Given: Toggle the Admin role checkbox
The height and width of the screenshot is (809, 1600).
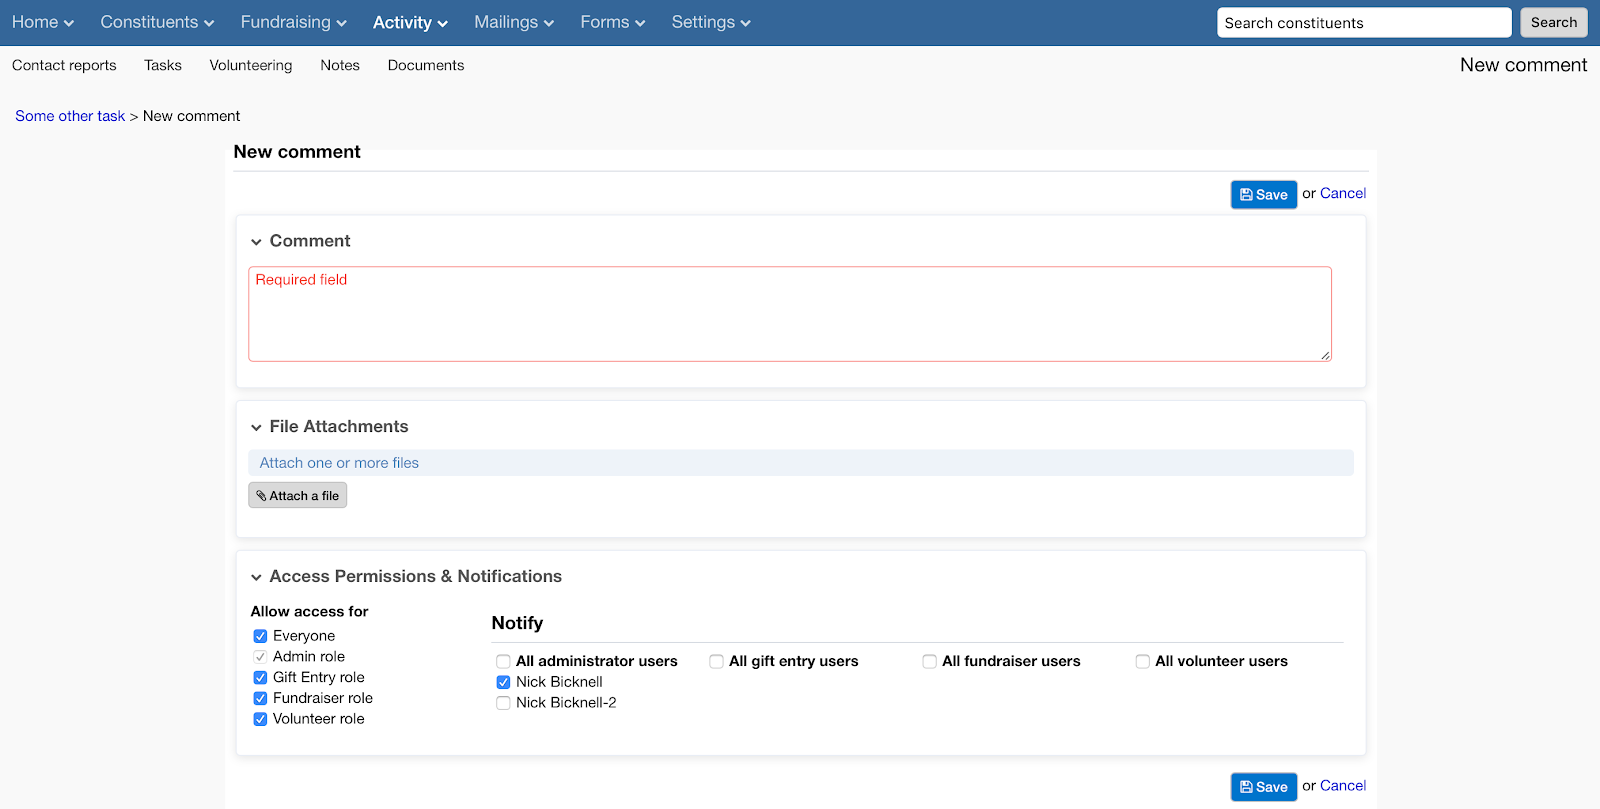Looking at the screenshot, I should pos(260,657).
